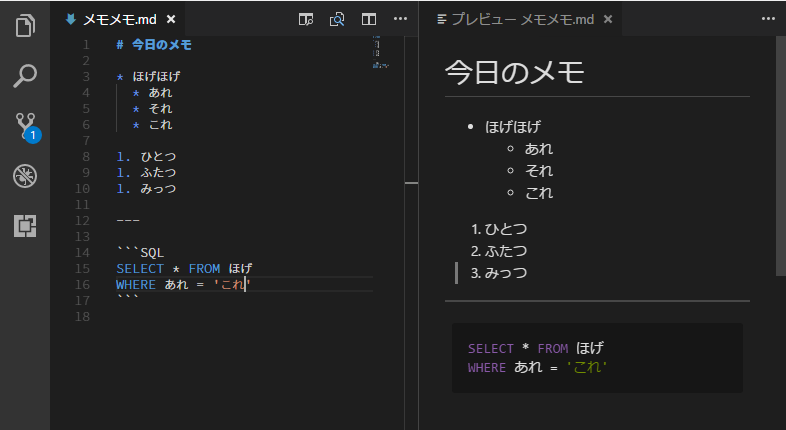Screen dimensions: 786x430
Task: Click 'それ' sub-bullet in preview
Action: (x=539, y=171)
